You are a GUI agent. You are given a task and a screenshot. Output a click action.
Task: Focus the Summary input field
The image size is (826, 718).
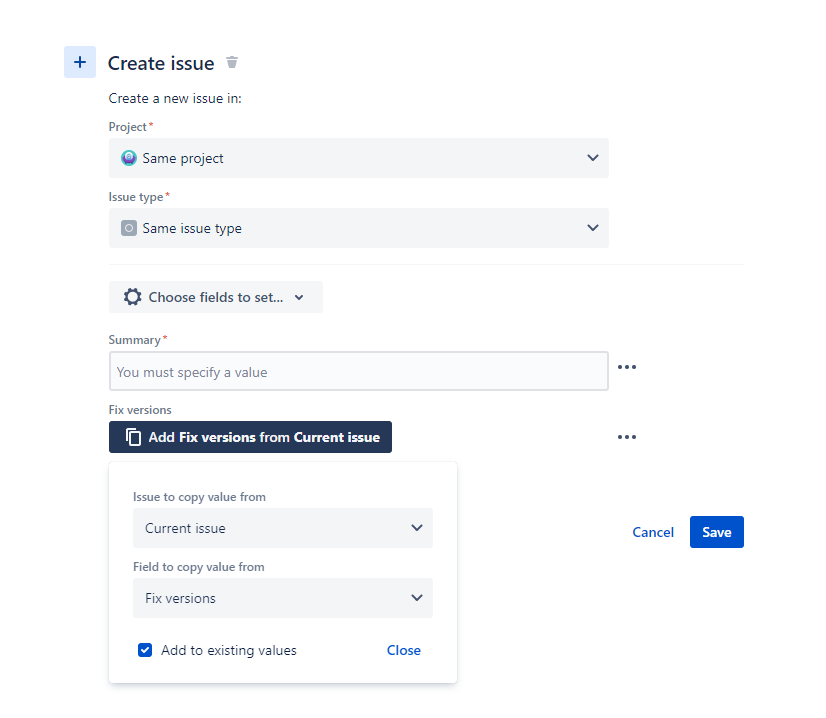[358, 372]
